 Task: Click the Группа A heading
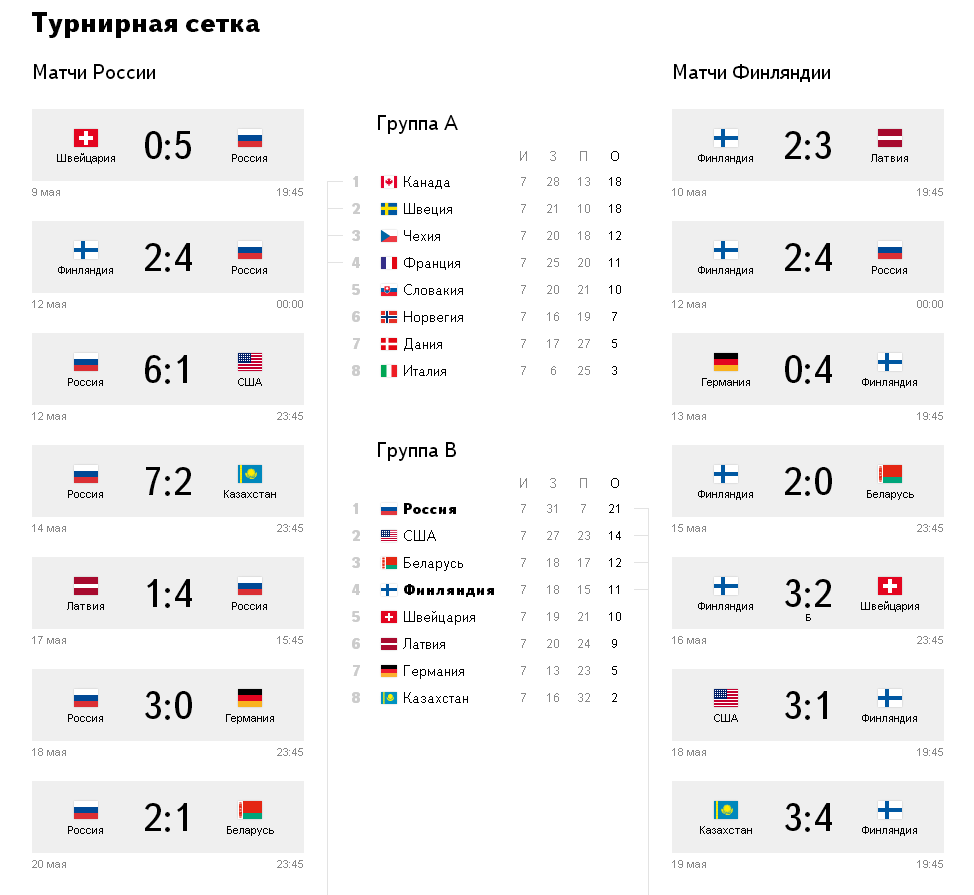click(x=417, y=124)
